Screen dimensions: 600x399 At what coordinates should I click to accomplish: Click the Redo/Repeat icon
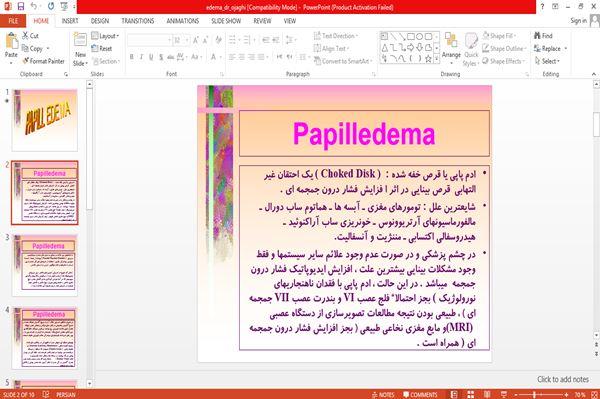[51, 7]
